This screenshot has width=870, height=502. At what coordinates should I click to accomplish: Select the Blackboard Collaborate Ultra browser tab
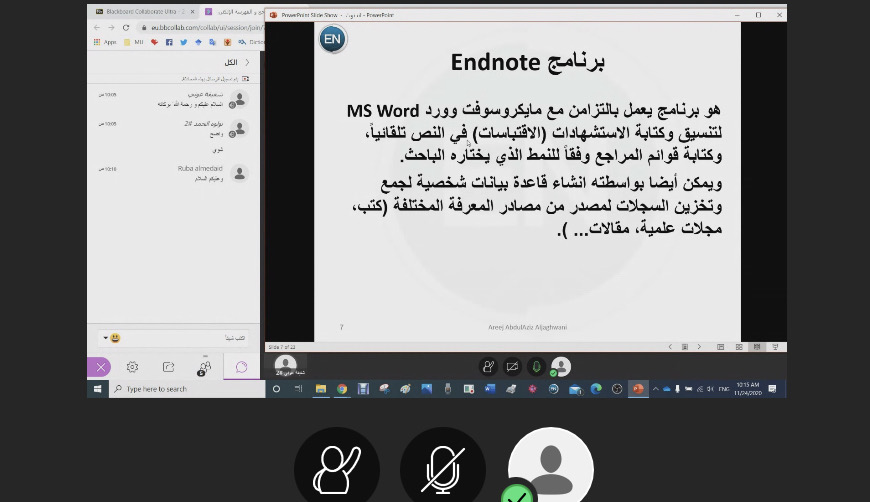[143, 12]
